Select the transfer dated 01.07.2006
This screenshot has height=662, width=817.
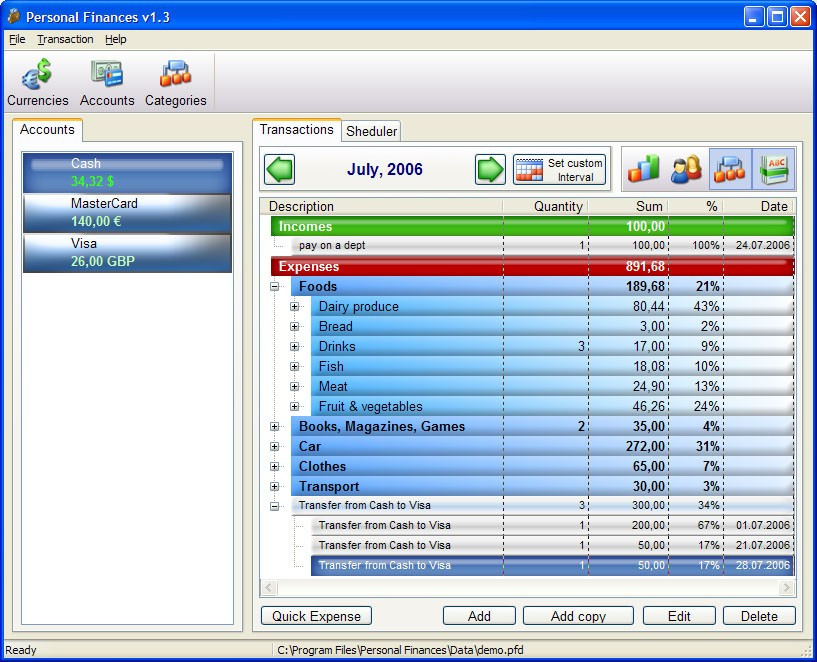552,526
